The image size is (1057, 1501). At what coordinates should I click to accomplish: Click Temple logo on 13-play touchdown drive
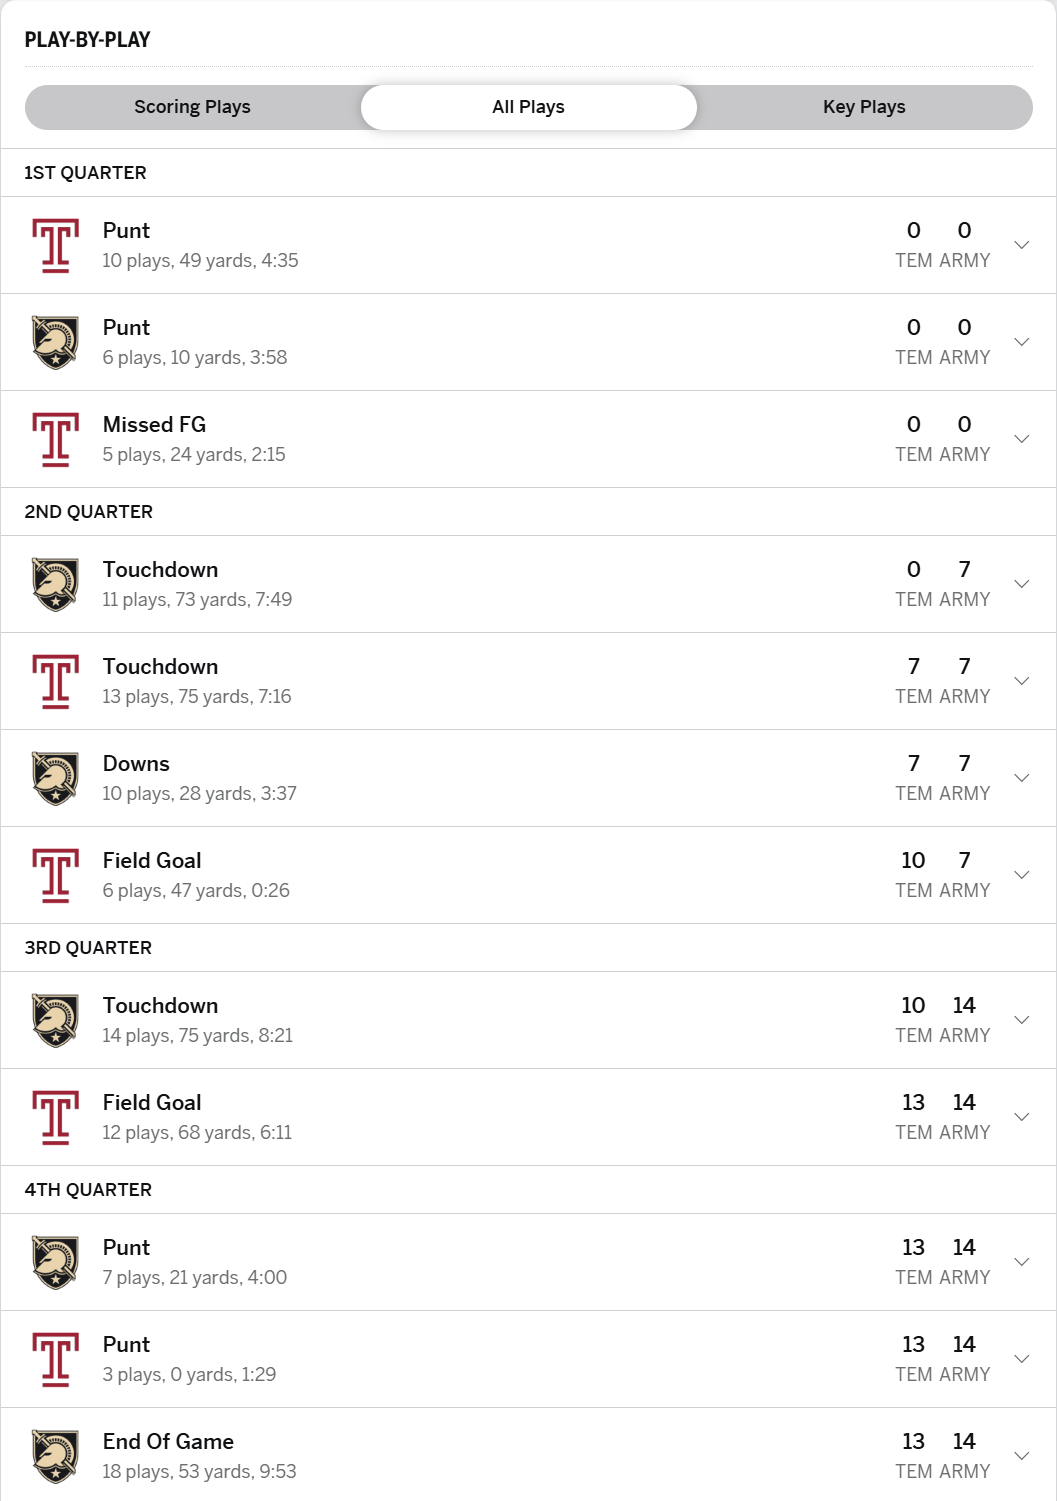tap(56, 681)
